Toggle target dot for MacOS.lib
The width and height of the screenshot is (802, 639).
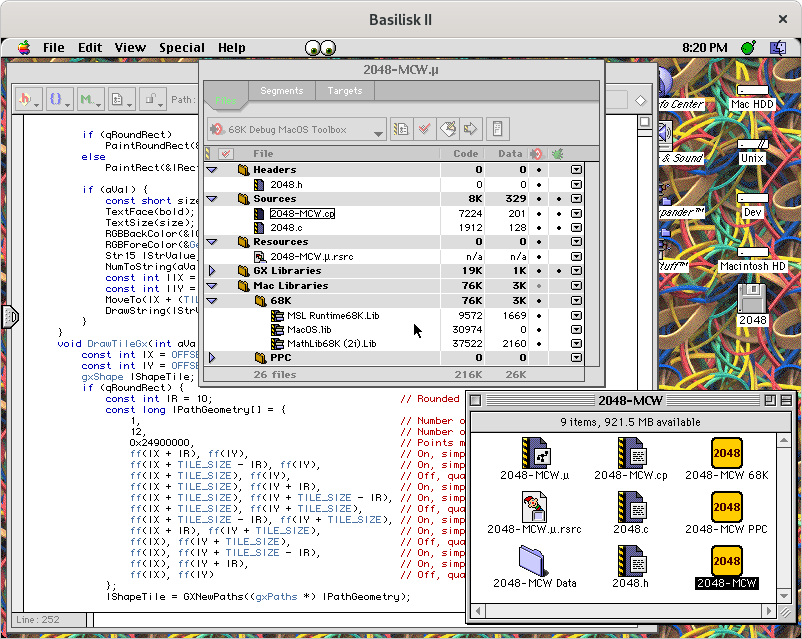pos(539,329)
